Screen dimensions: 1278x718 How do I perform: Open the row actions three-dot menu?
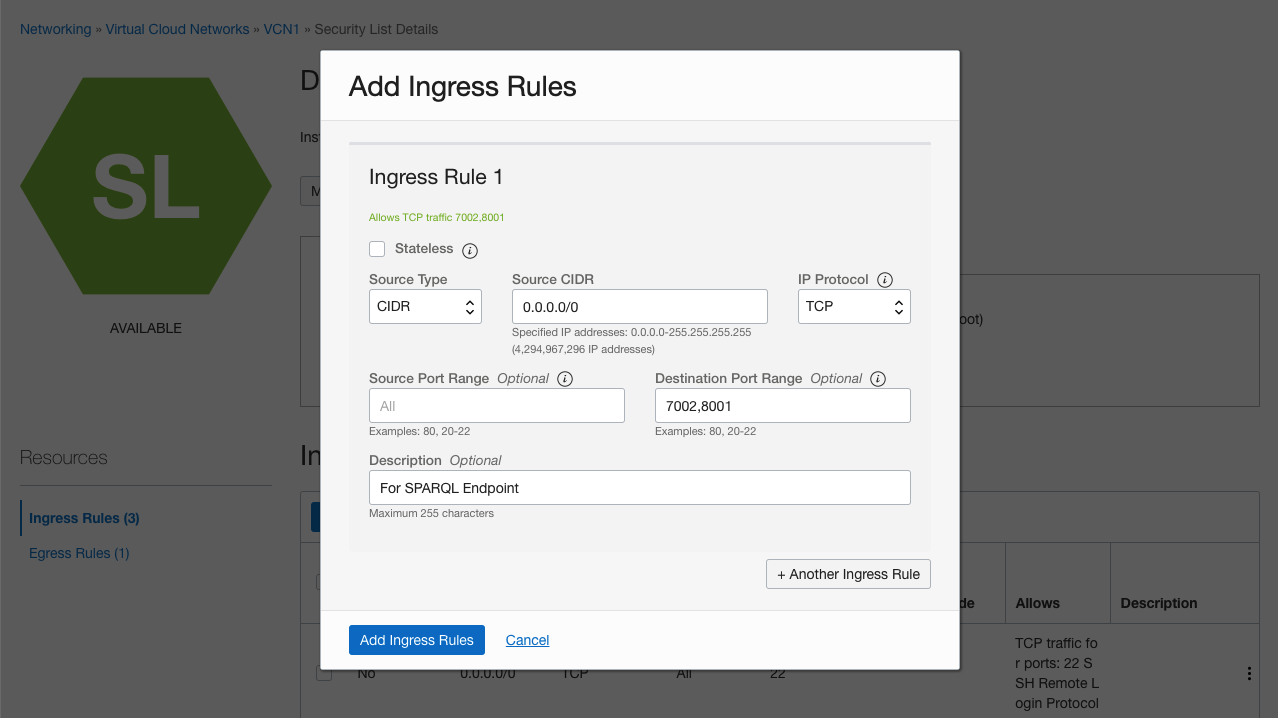click(x=1249, y=674)
